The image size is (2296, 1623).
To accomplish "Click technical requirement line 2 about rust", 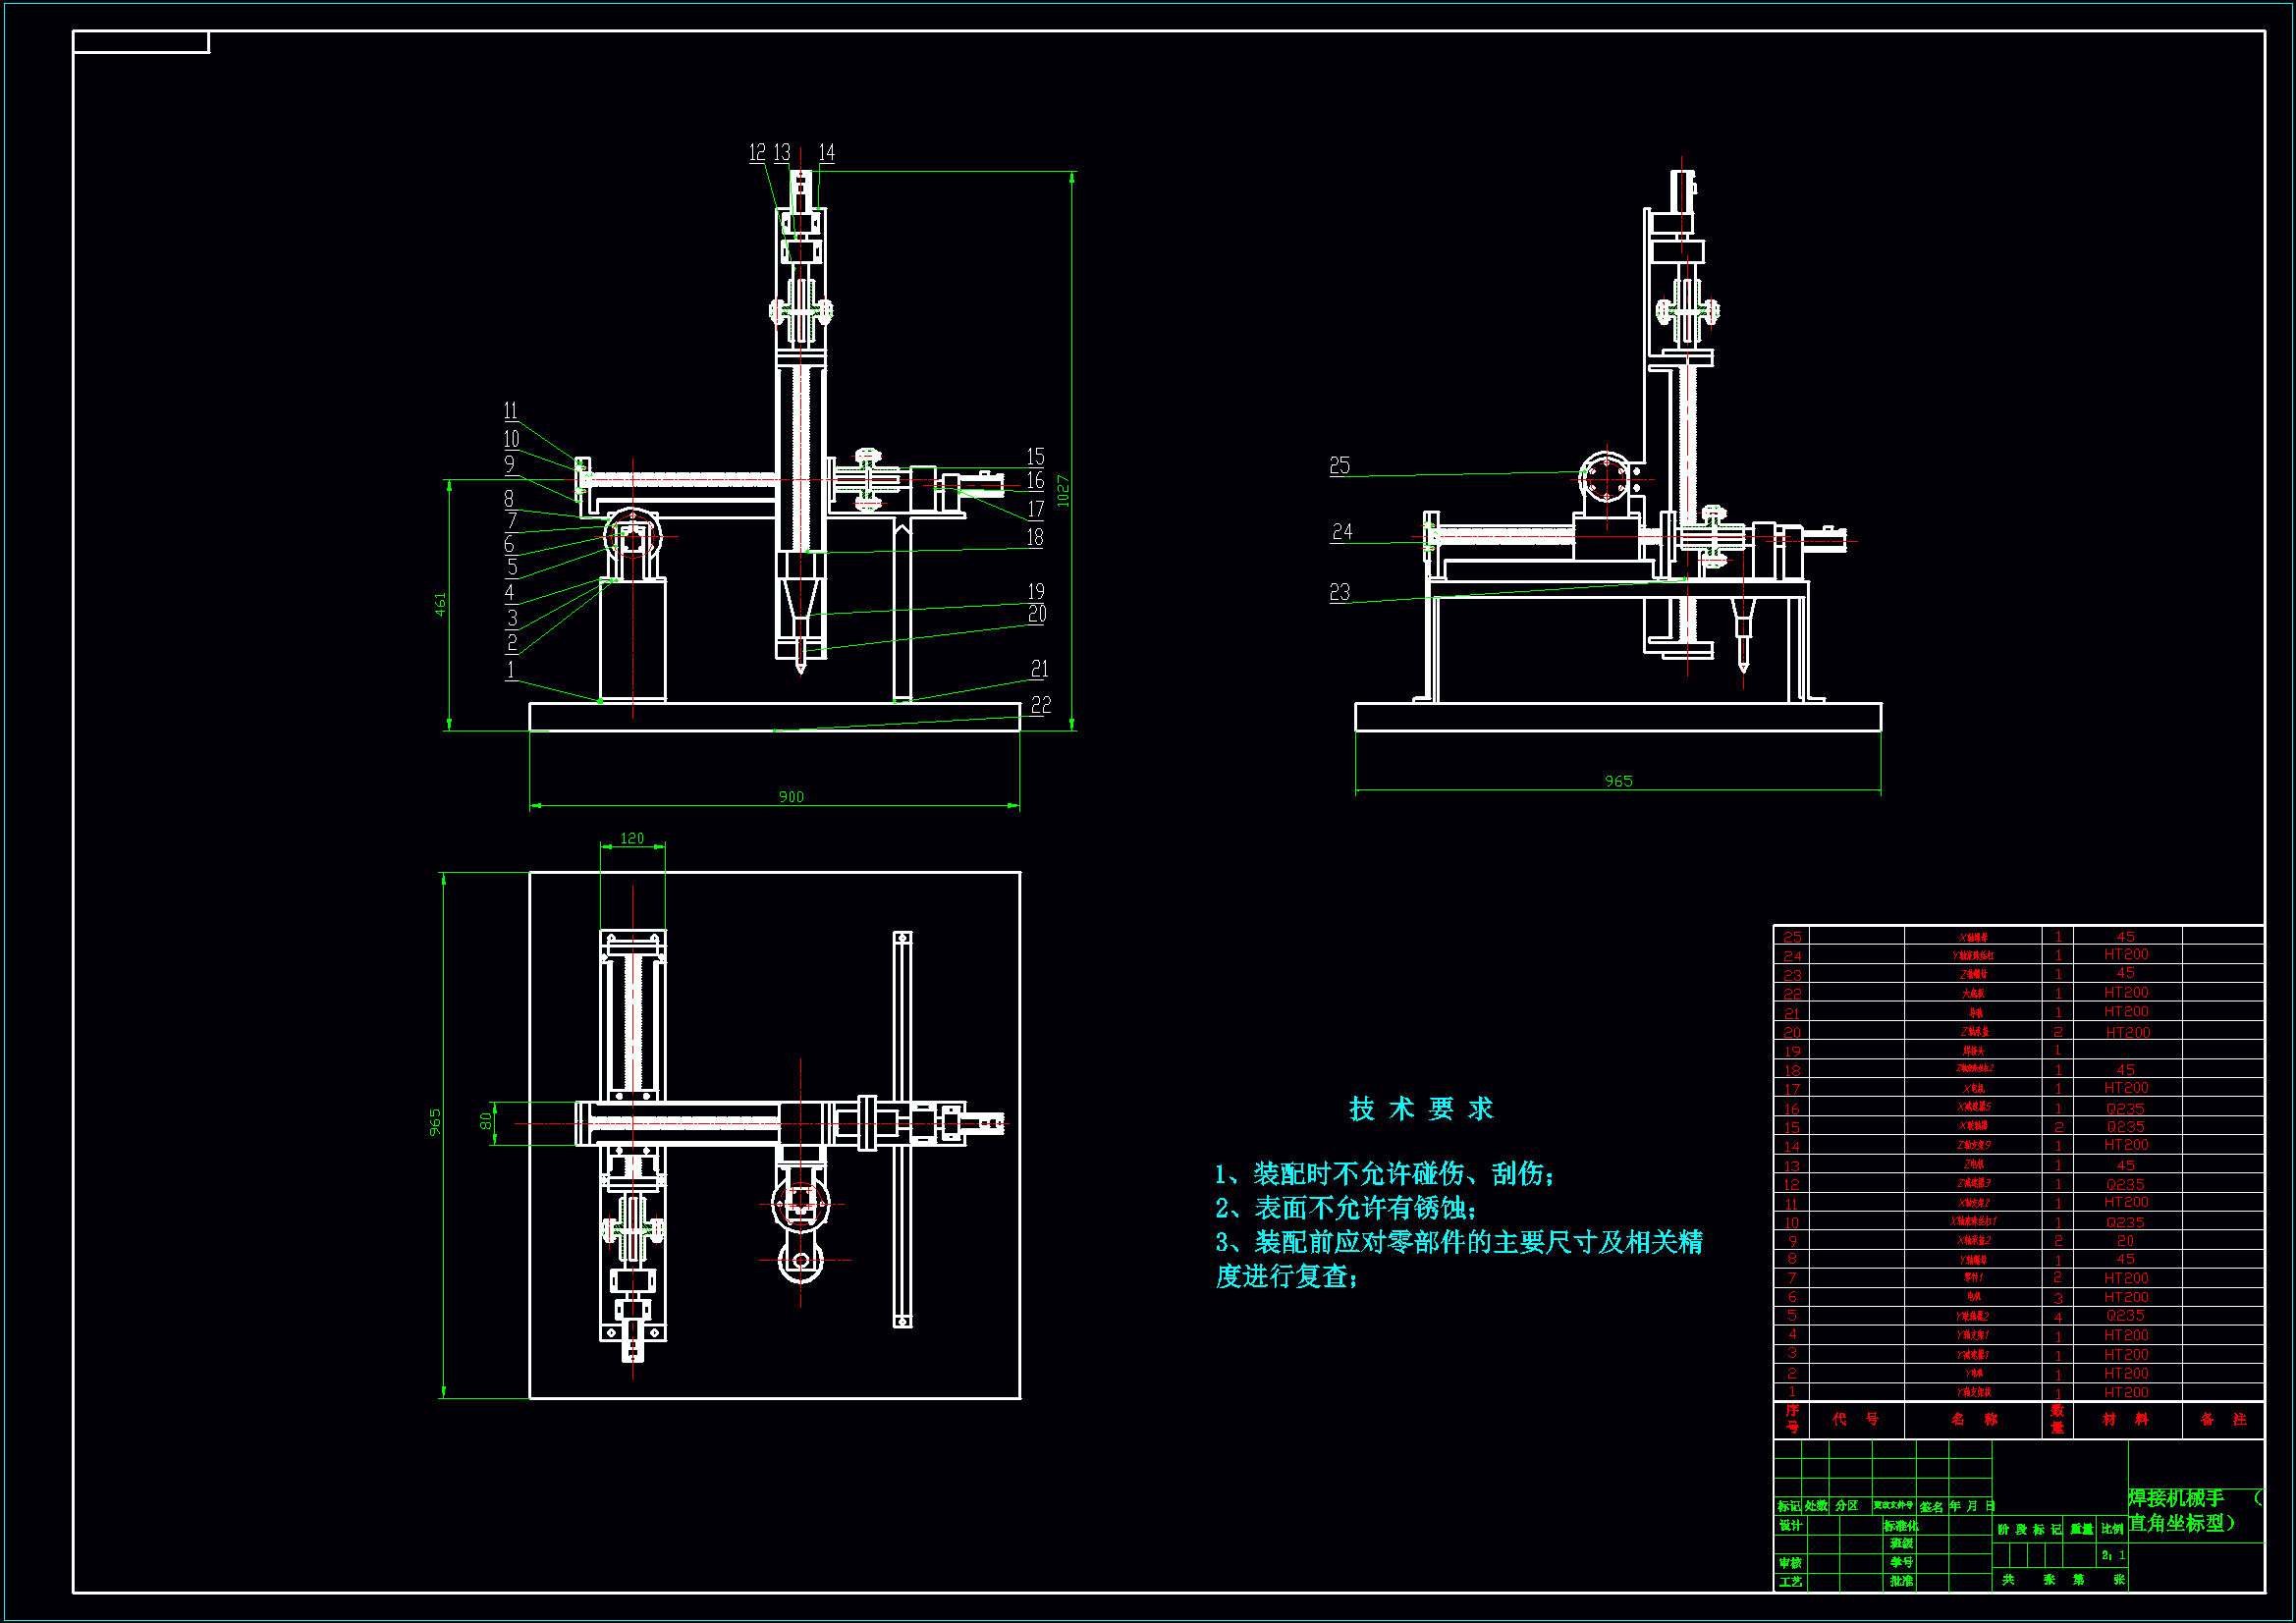I will click(x=1345, y=1208).
